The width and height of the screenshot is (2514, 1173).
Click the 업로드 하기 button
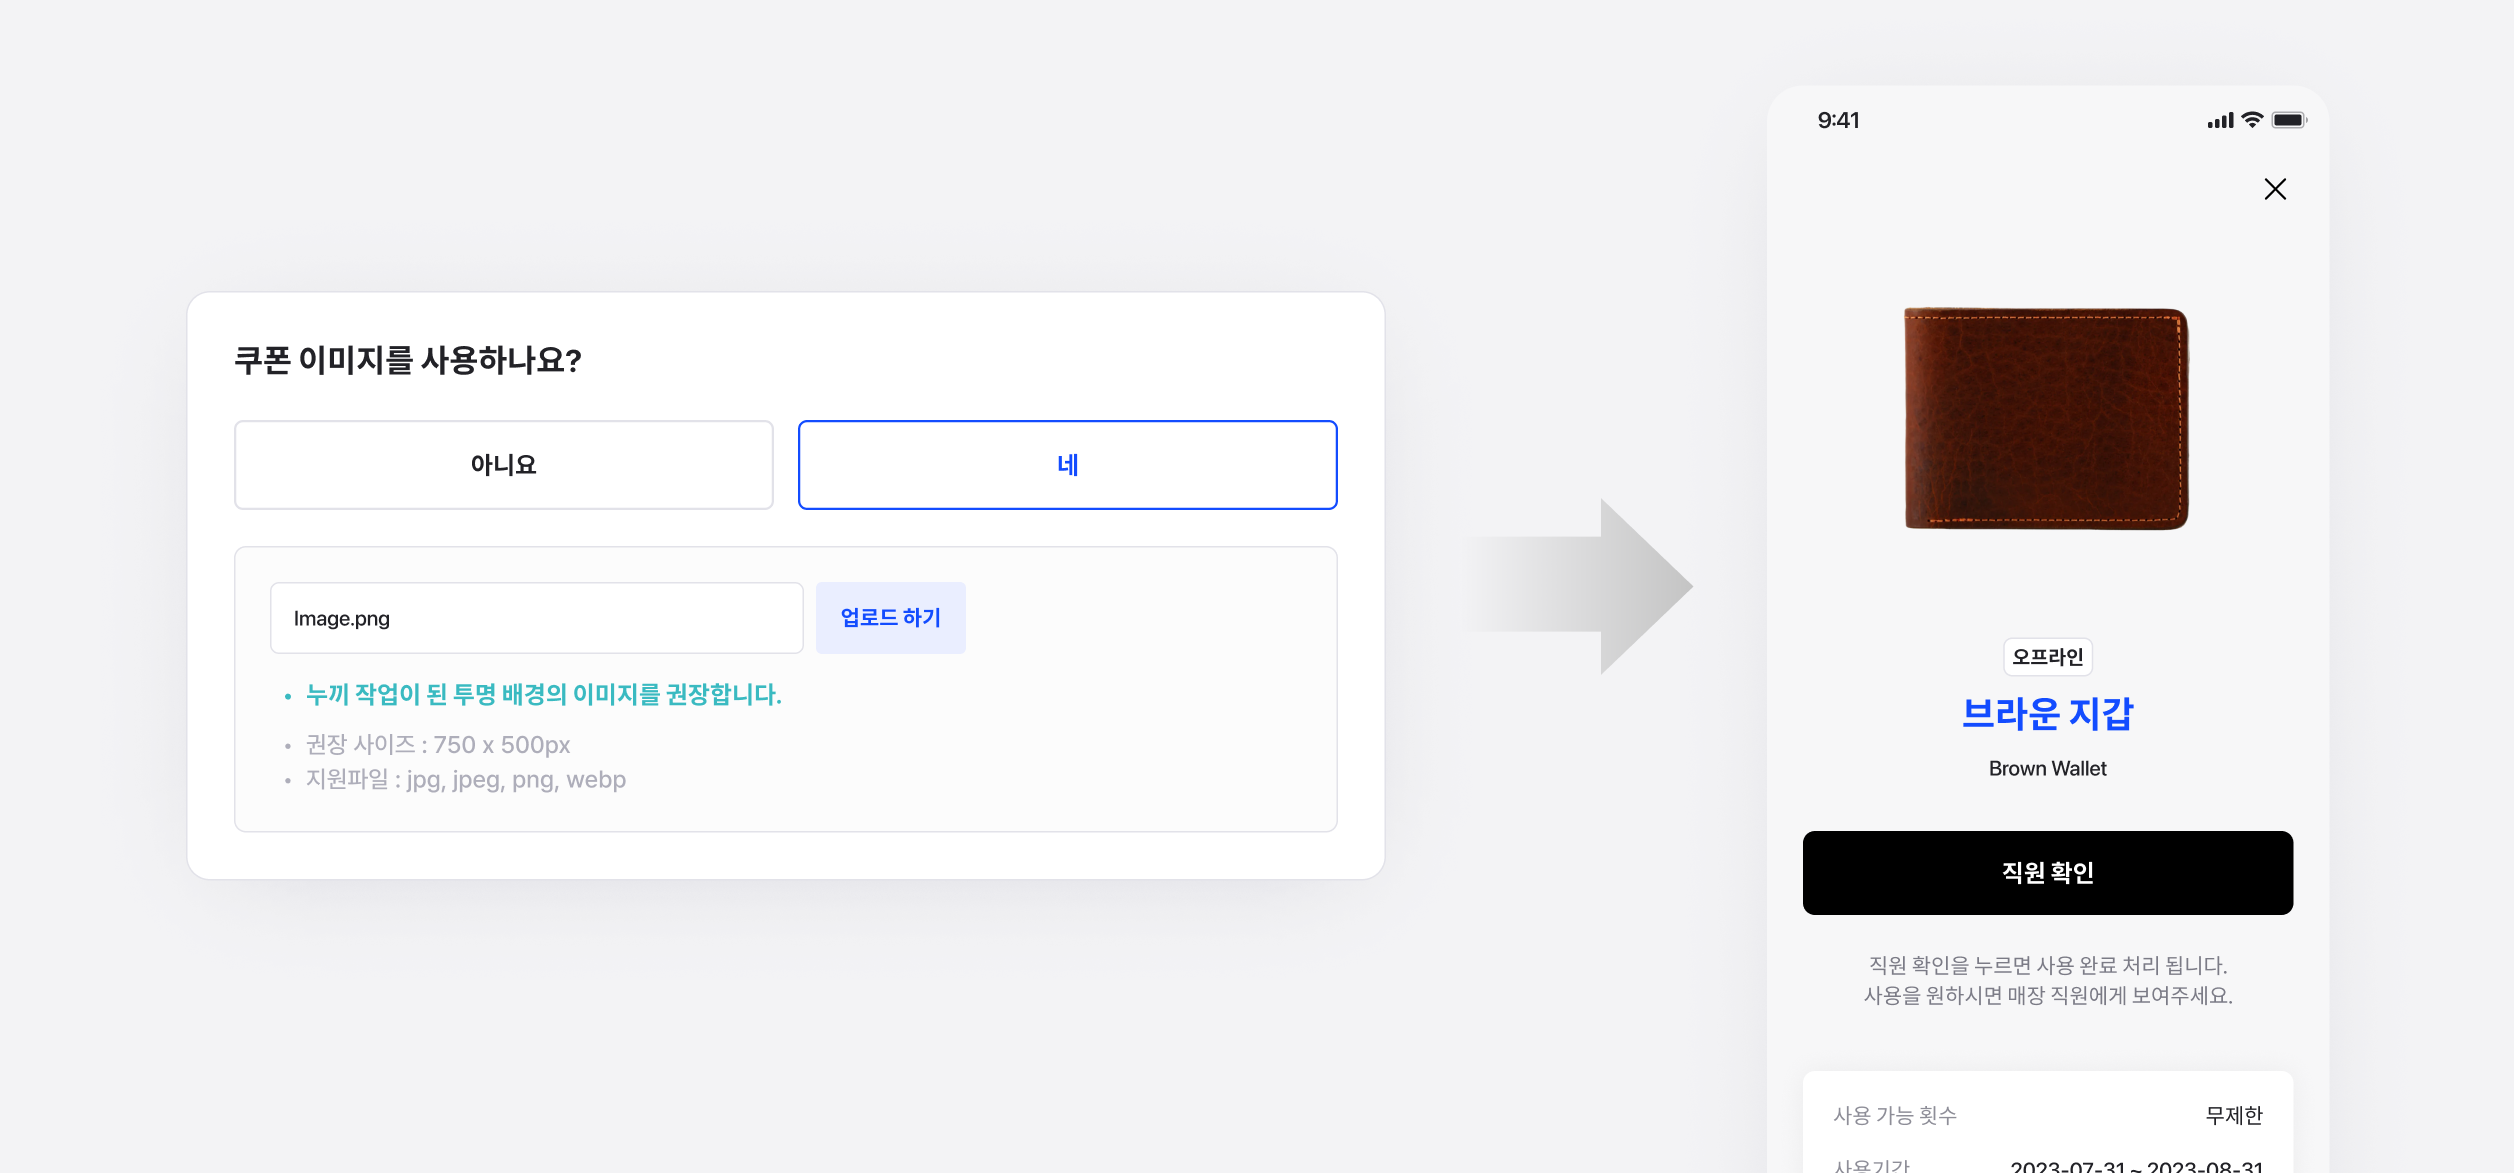pyautogui.click(x=891, y=618)
